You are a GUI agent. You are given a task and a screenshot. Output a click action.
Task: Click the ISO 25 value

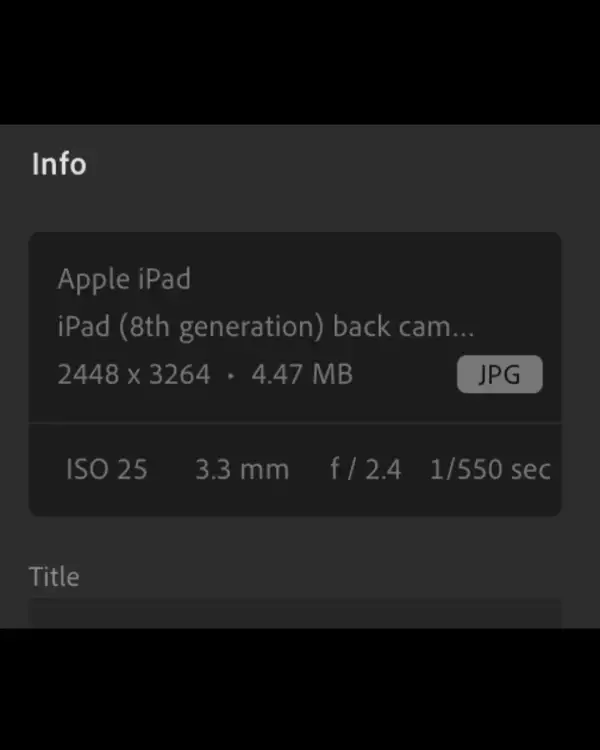tap(106, 469)
